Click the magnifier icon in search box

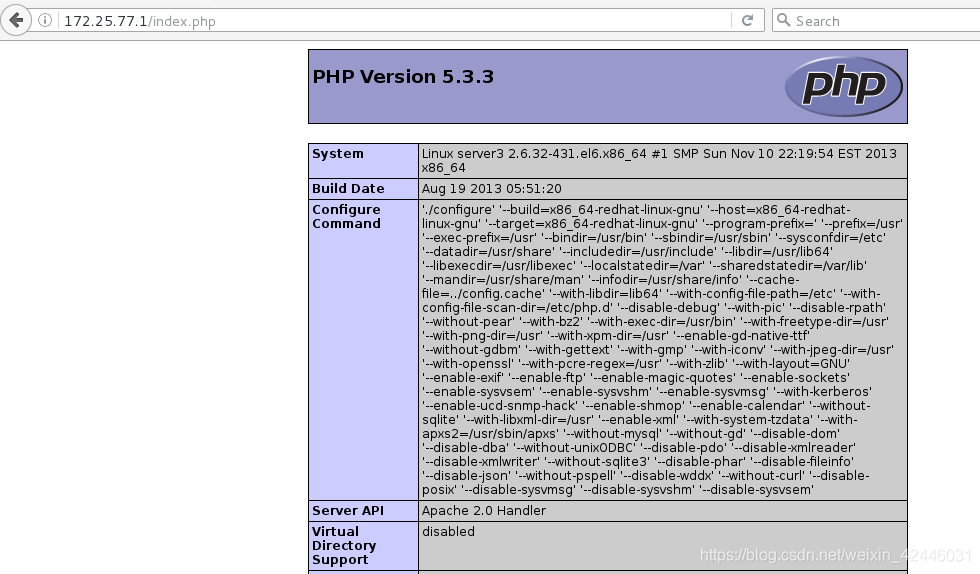pyautogui.click(x=783, y=20)
